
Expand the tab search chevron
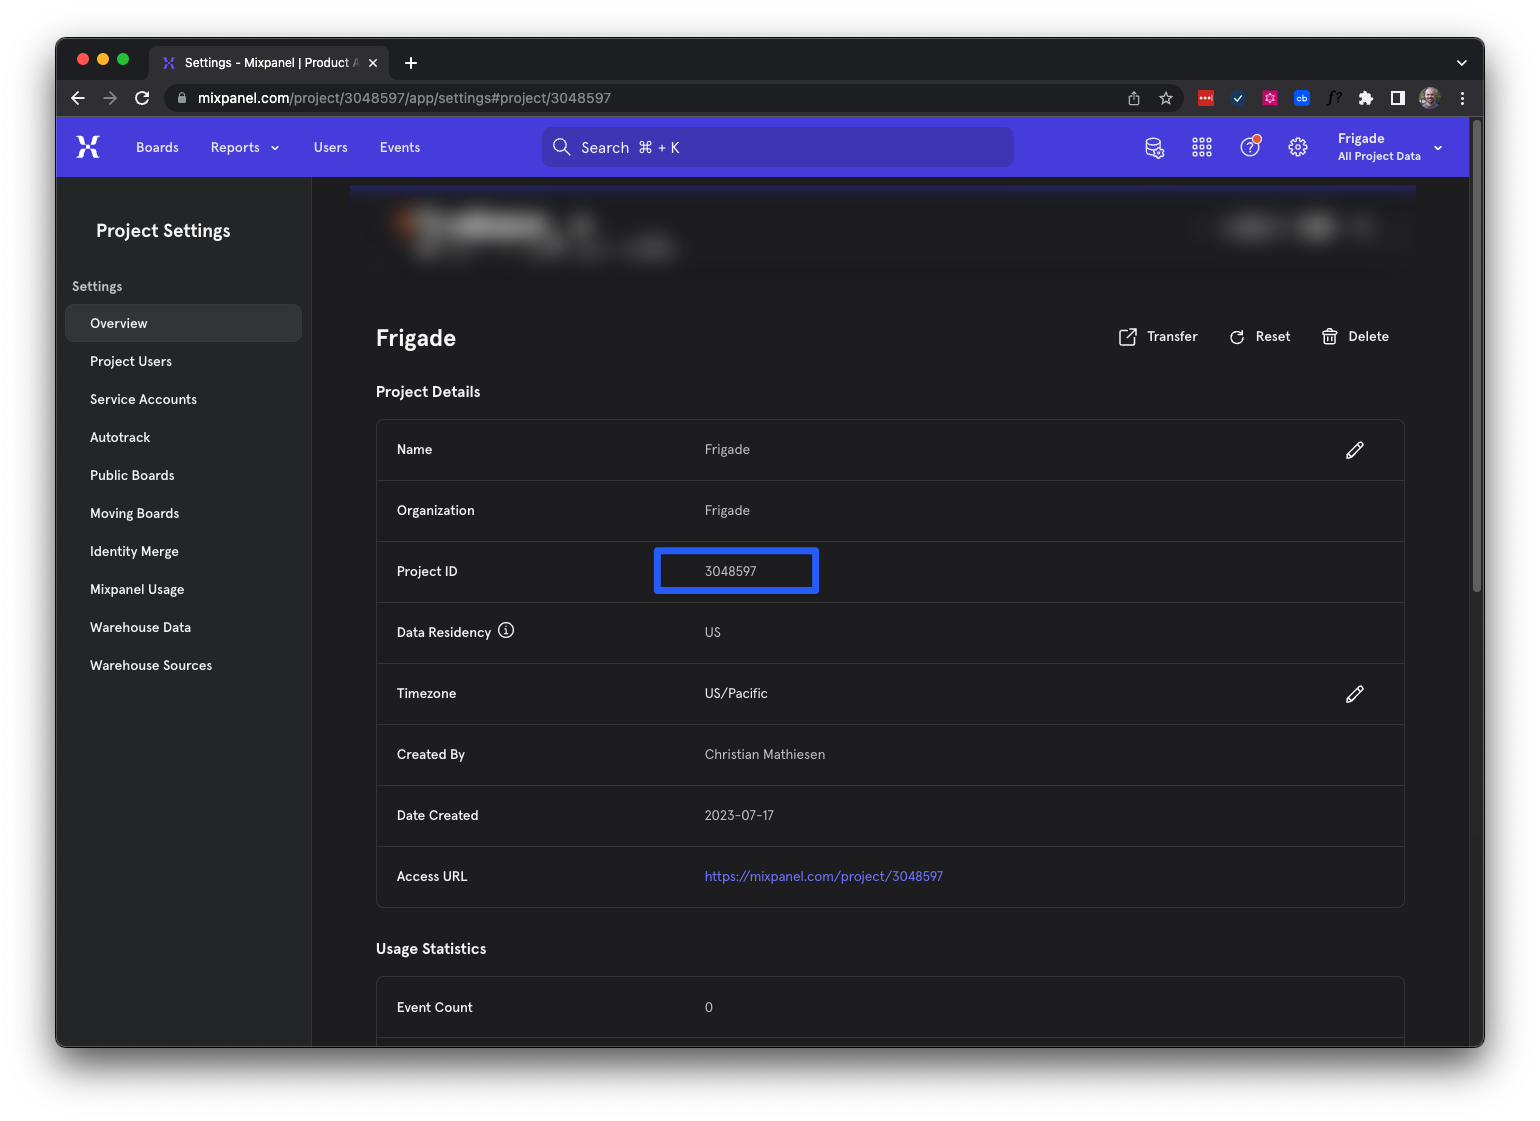click(x=1462, y=63)
